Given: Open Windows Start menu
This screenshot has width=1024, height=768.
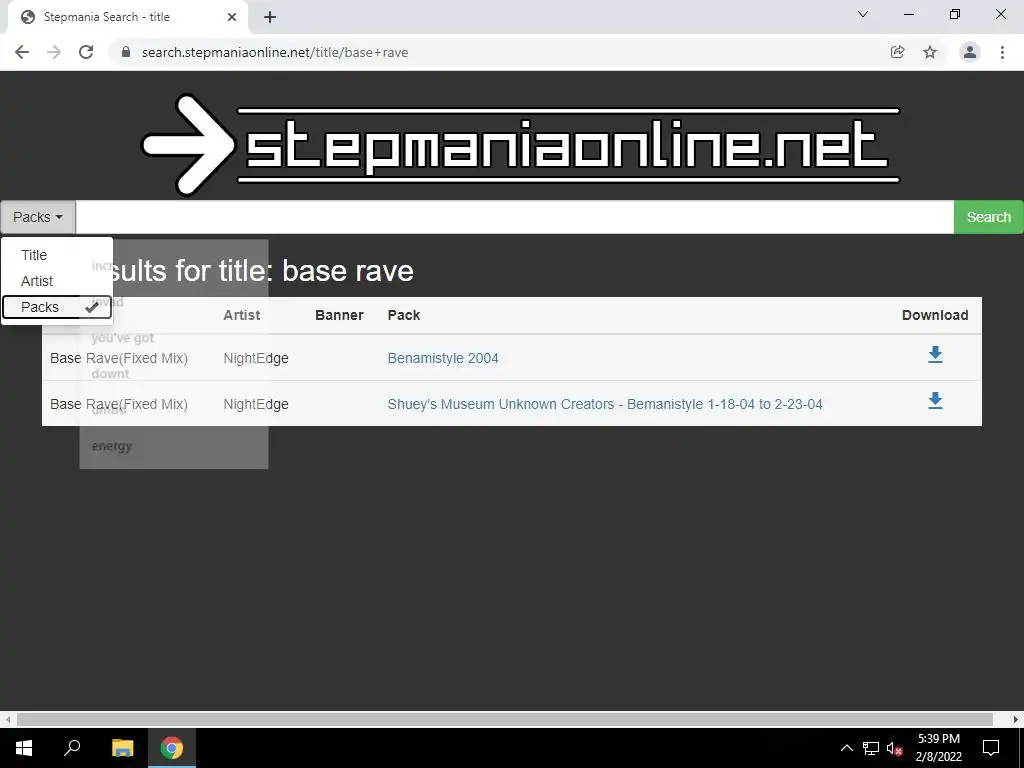Looking at the screenshot, I should (24, 748).
